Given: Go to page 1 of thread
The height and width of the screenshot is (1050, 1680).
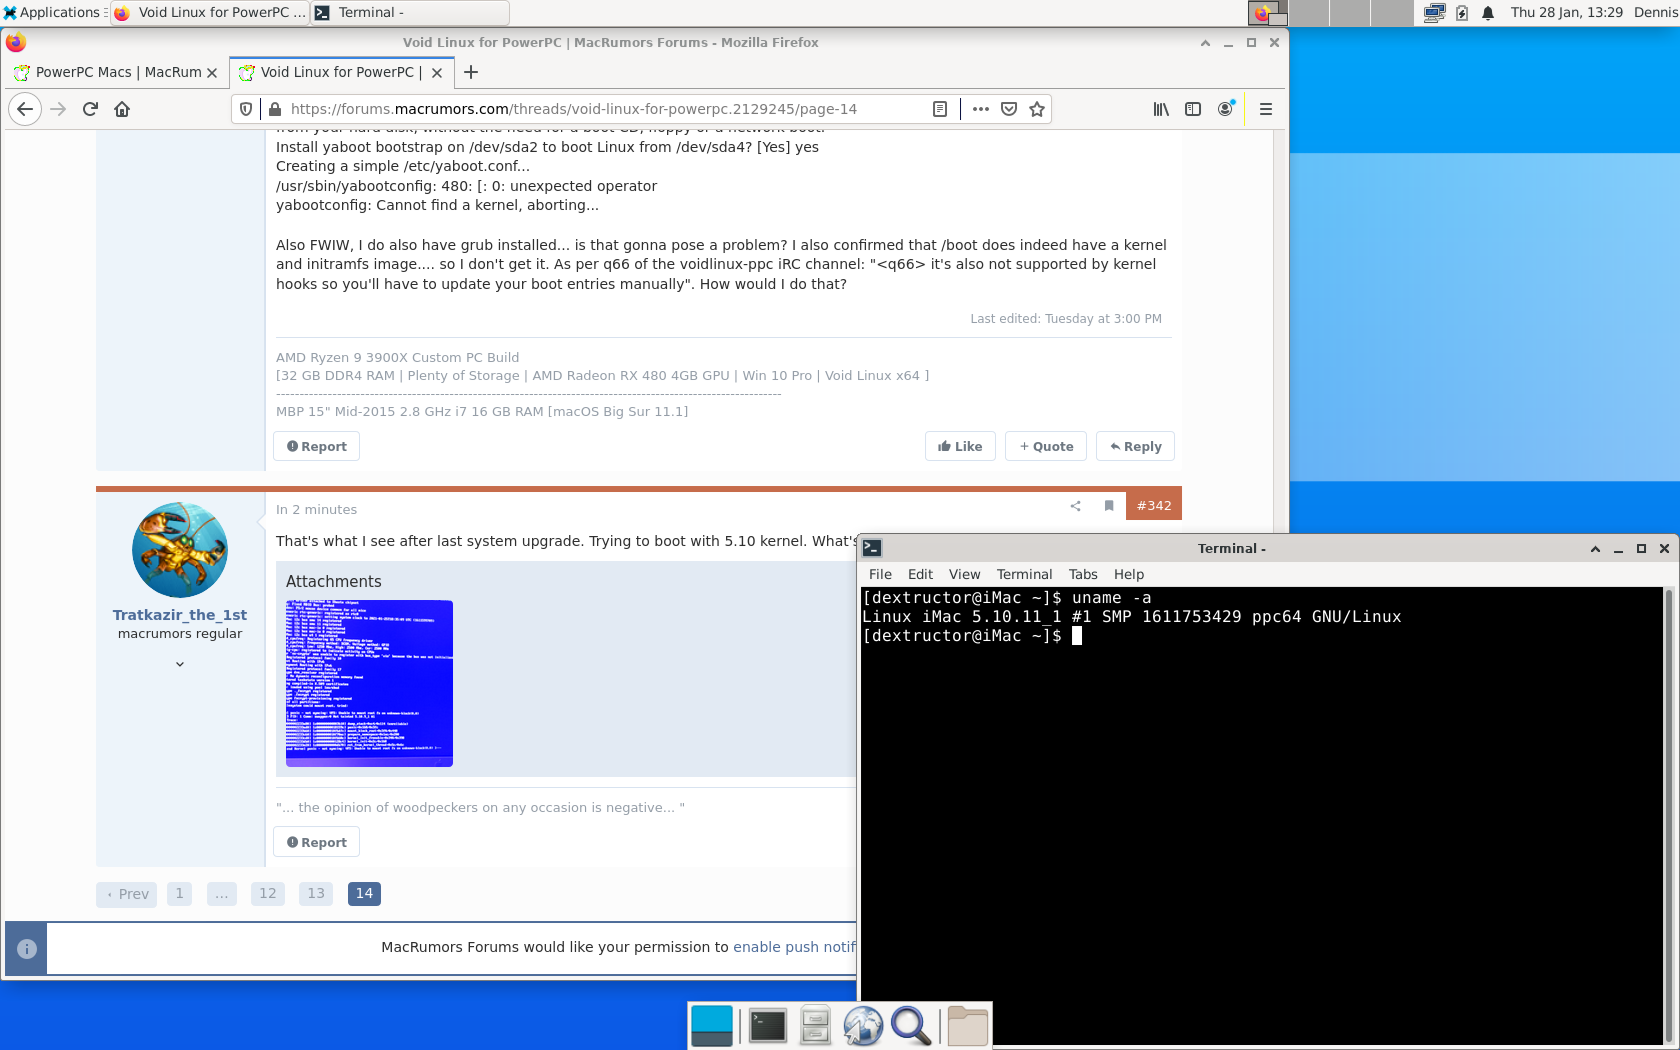Looking at the screenshot, I should [179, 894].
